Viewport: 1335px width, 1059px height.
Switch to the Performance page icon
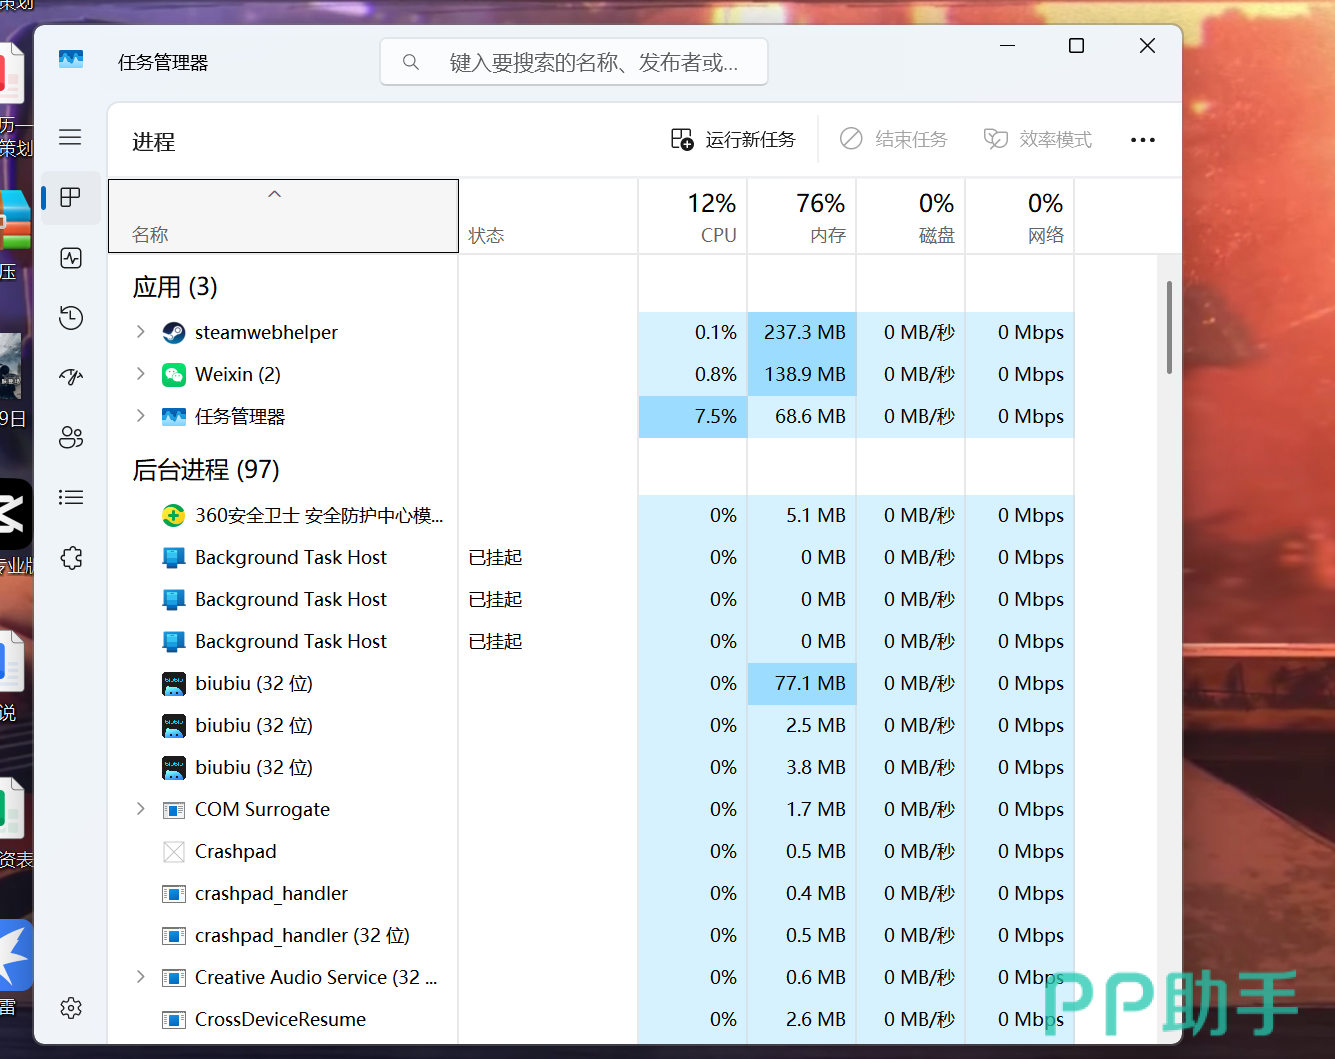71,258
